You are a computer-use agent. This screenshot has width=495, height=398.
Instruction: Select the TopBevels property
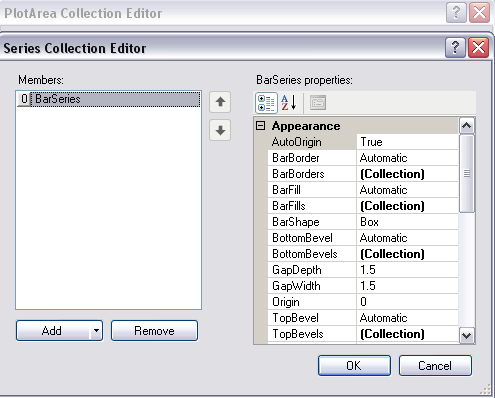coord(312,334)
